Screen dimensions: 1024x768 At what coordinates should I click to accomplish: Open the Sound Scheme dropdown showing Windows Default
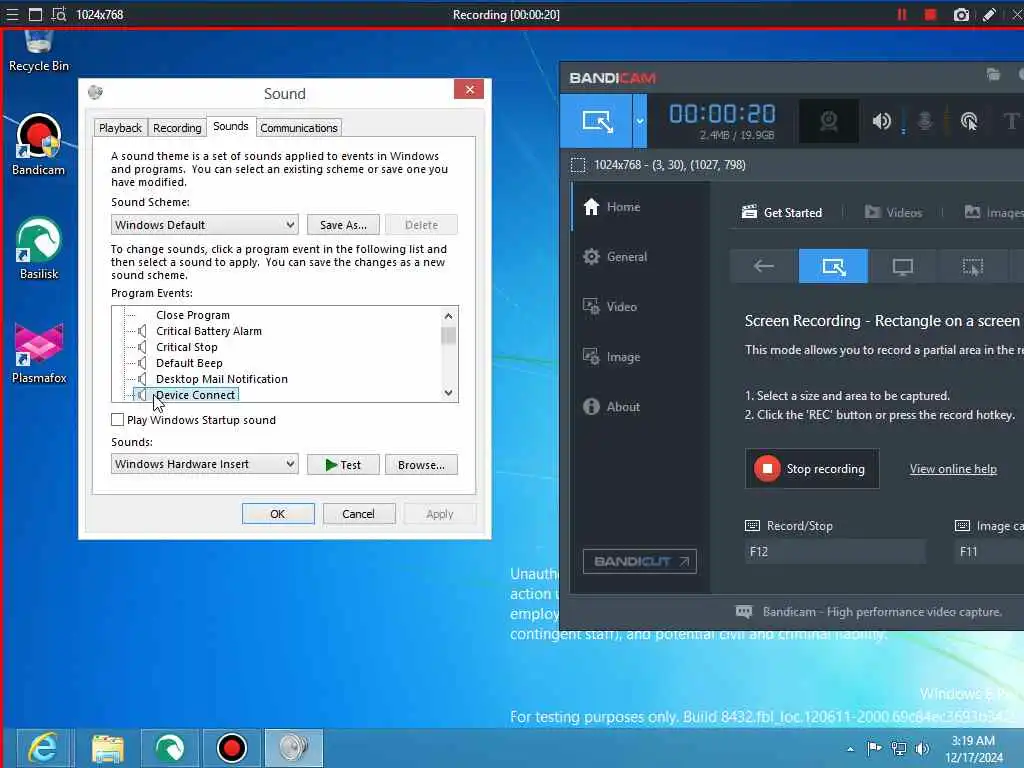pyautogui.click(x=204, y=225)
